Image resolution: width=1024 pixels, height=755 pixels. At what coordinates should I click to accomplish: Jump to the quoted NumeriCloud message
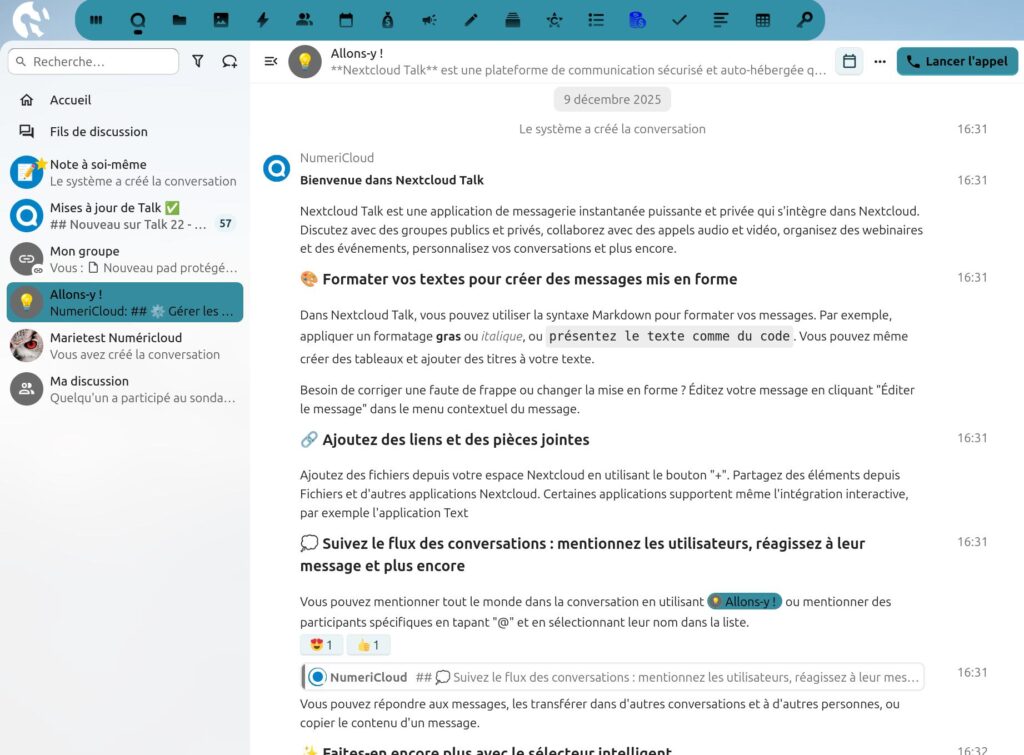click(x=613, y=677)
